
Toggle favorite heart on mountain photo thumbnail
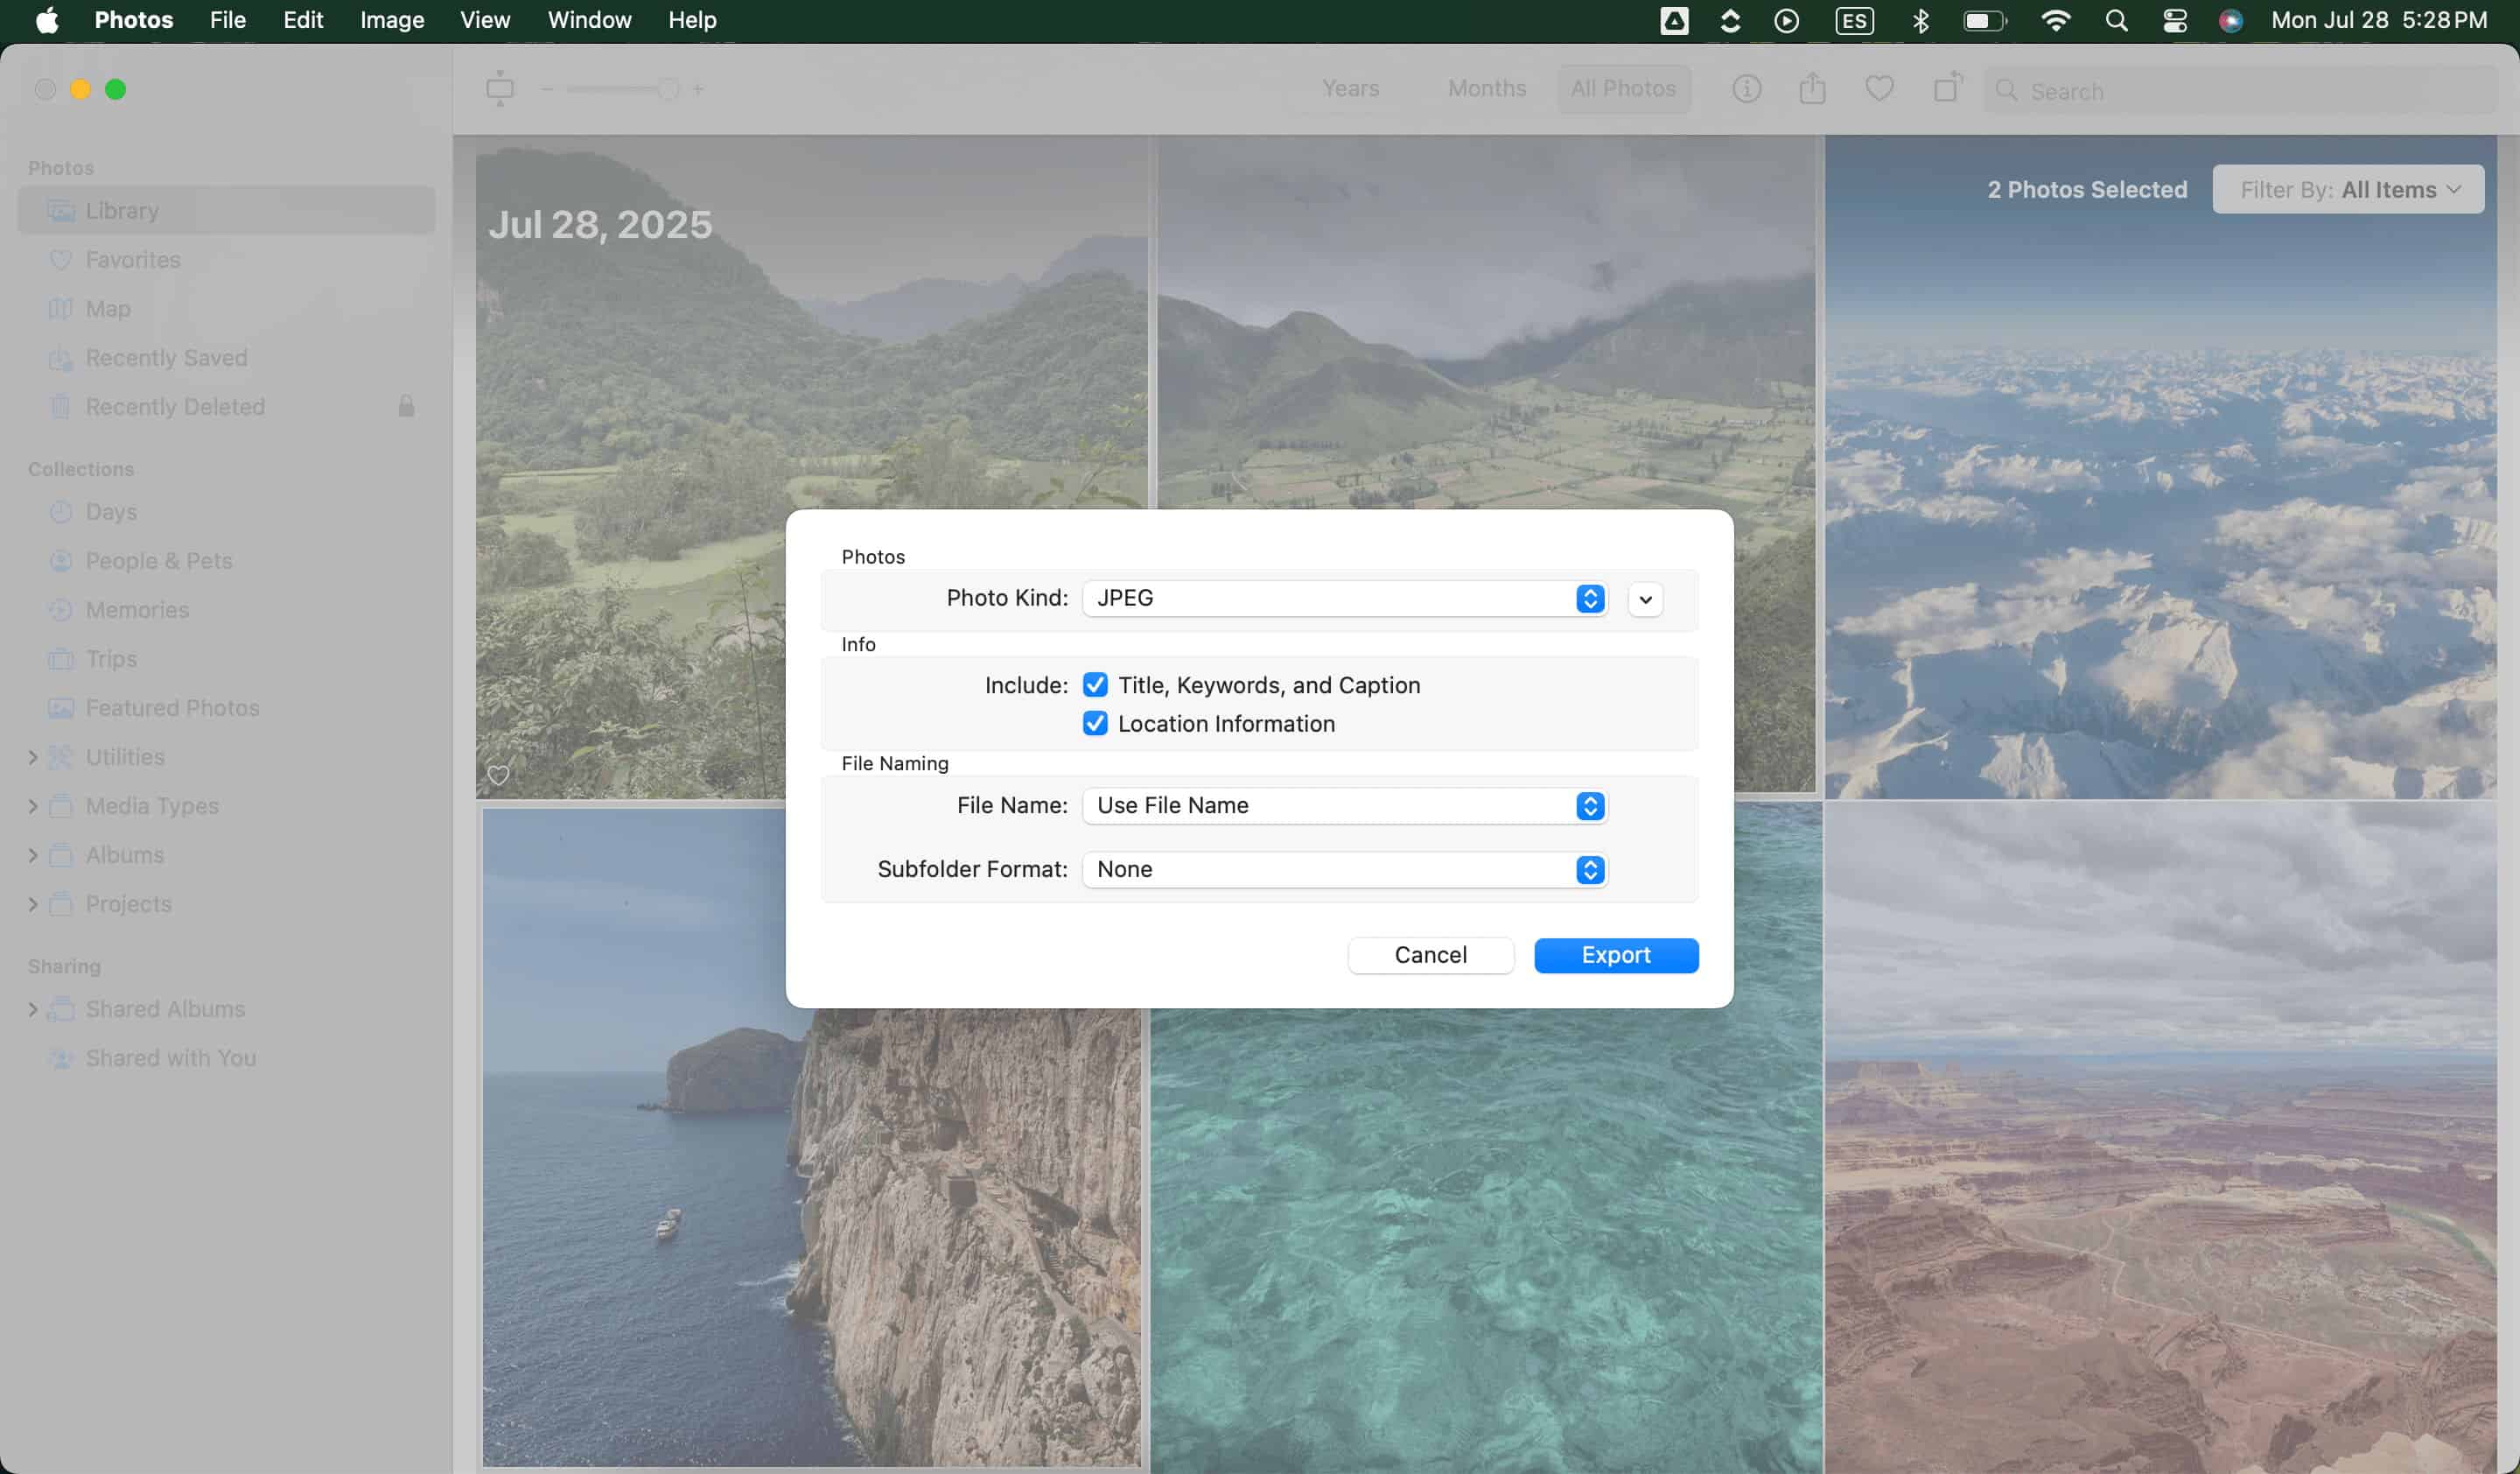pos(498,775)
